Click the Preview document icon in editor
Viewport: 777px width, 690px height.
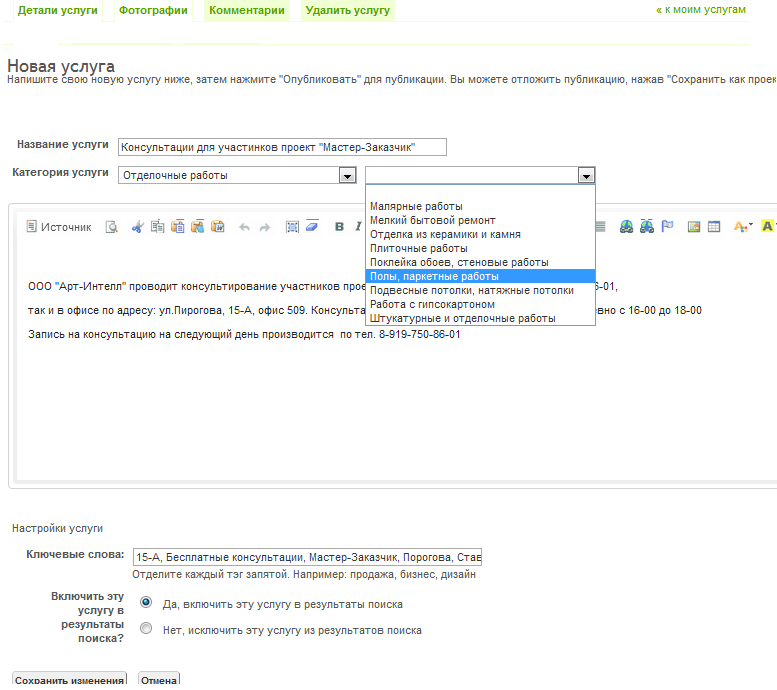[112, 227]
